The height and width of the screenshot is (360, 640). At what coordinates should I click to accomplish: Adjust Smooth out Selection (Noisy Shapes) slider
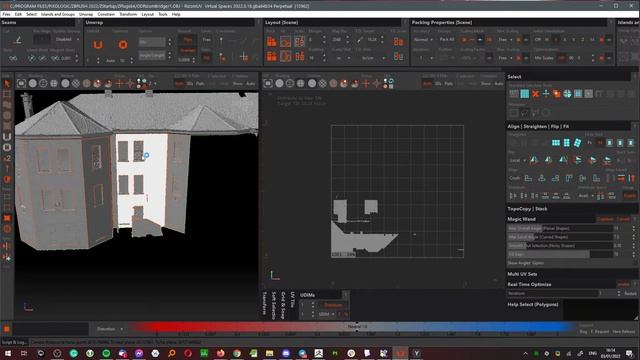point(560,246)
